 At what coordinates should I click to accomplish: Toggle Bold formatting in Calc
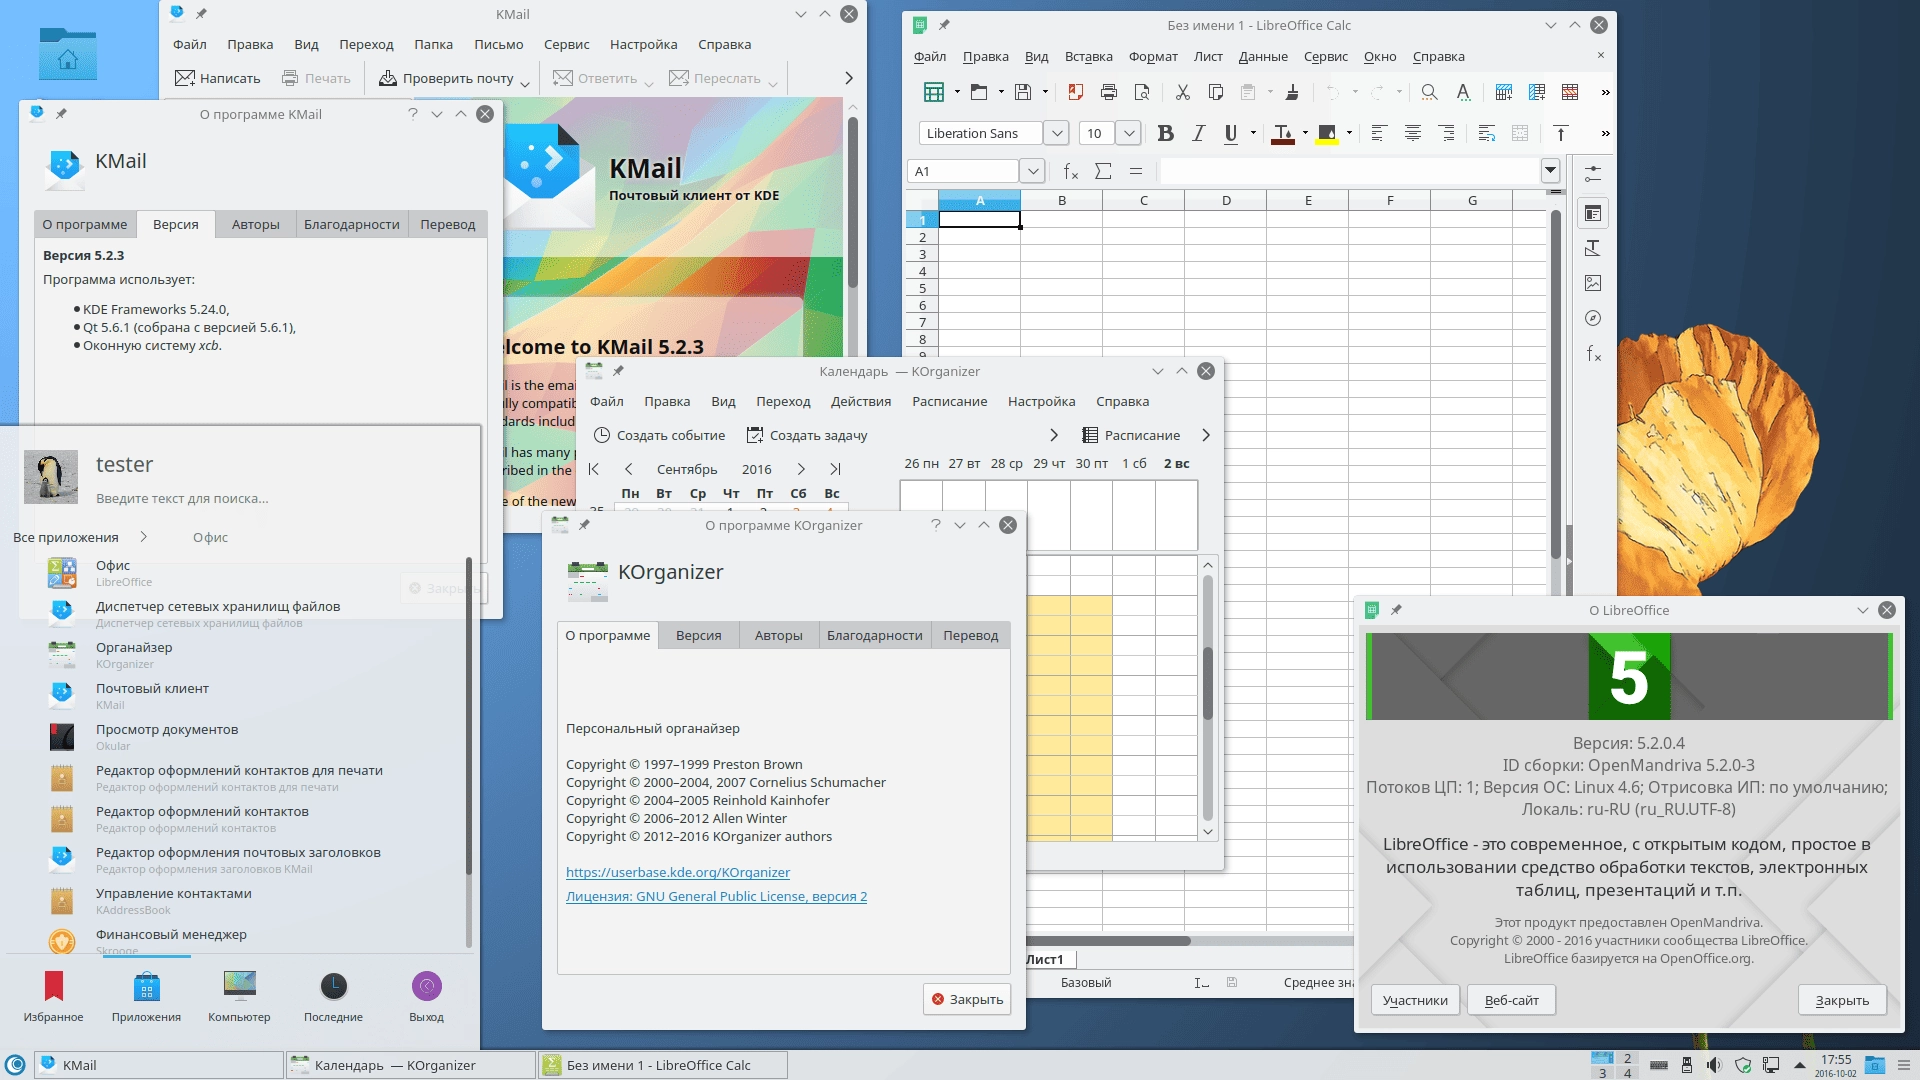pos(1165,133)
